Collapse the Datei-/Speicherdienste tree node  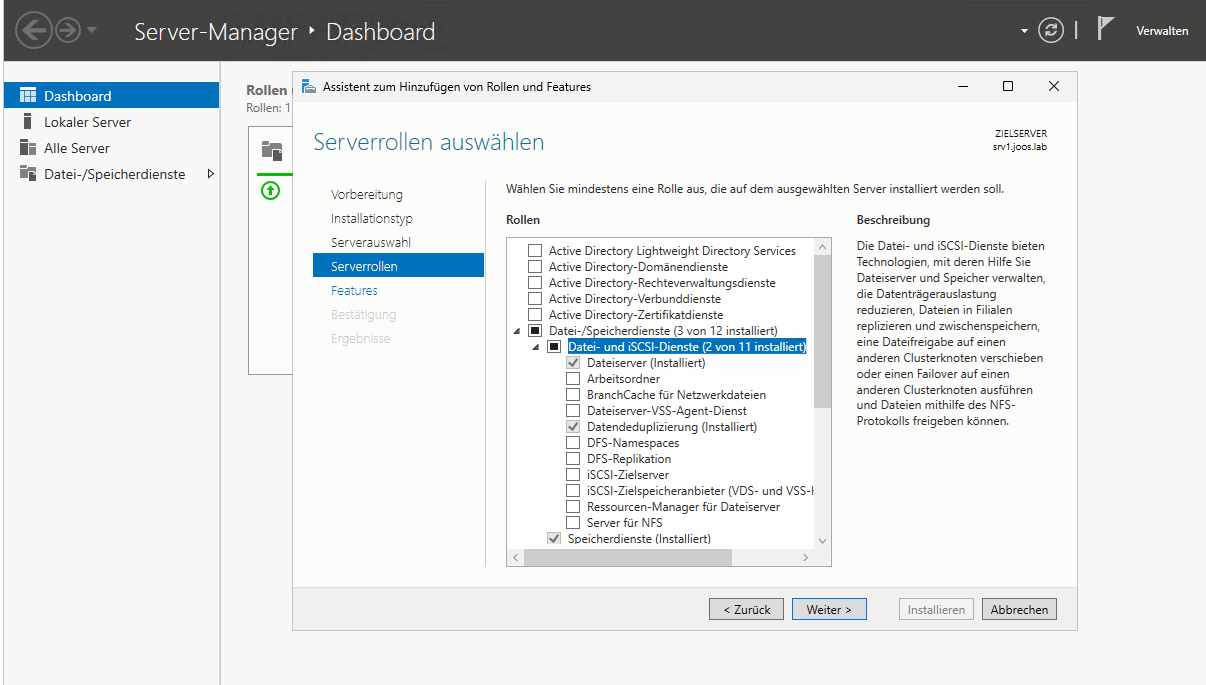pos(517,331)
